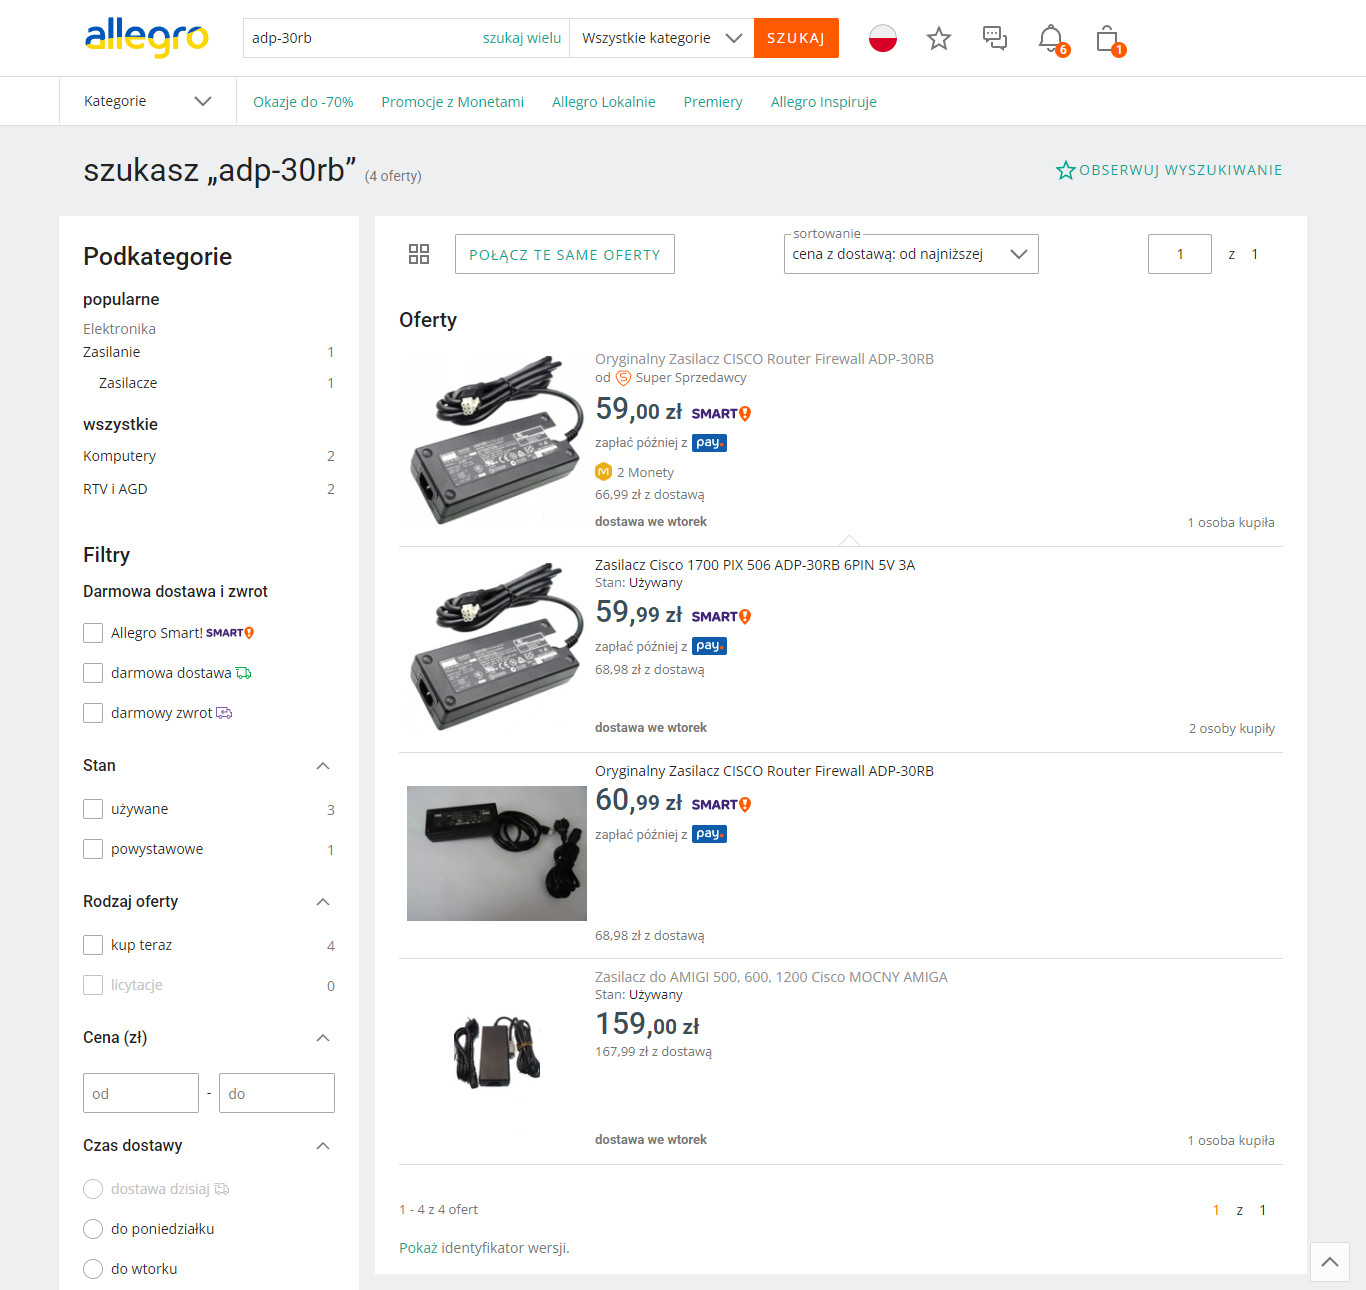Image resolution: width=1366 pixels, height=1290 pixels.
Task: Click 'POŁĄCZ TE SAME OFERTY' button
Action: [564, 254]
